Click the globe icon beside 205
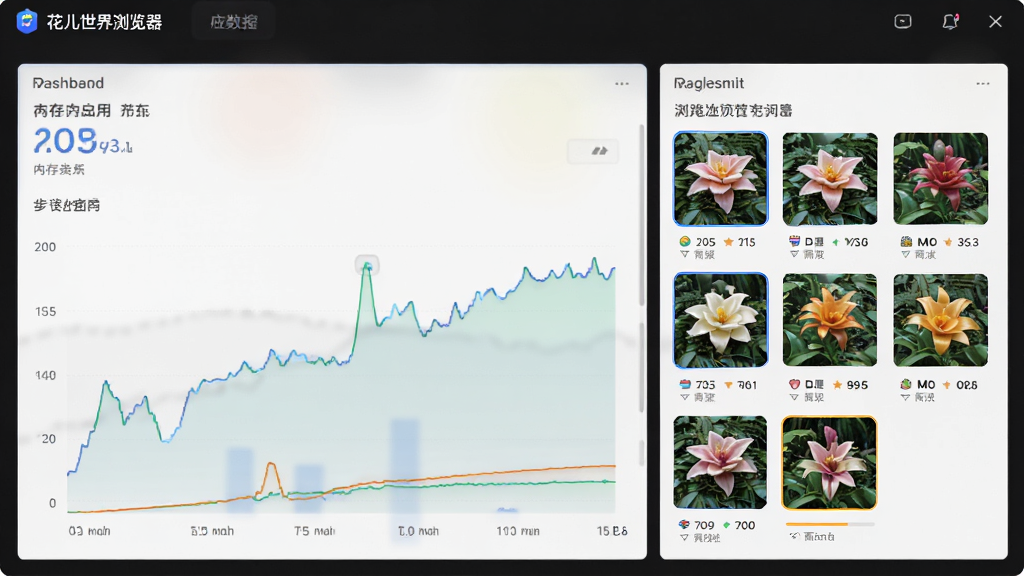Viewport: 1024px width, 576px height. pyautogui.click(x=684, y=242)
